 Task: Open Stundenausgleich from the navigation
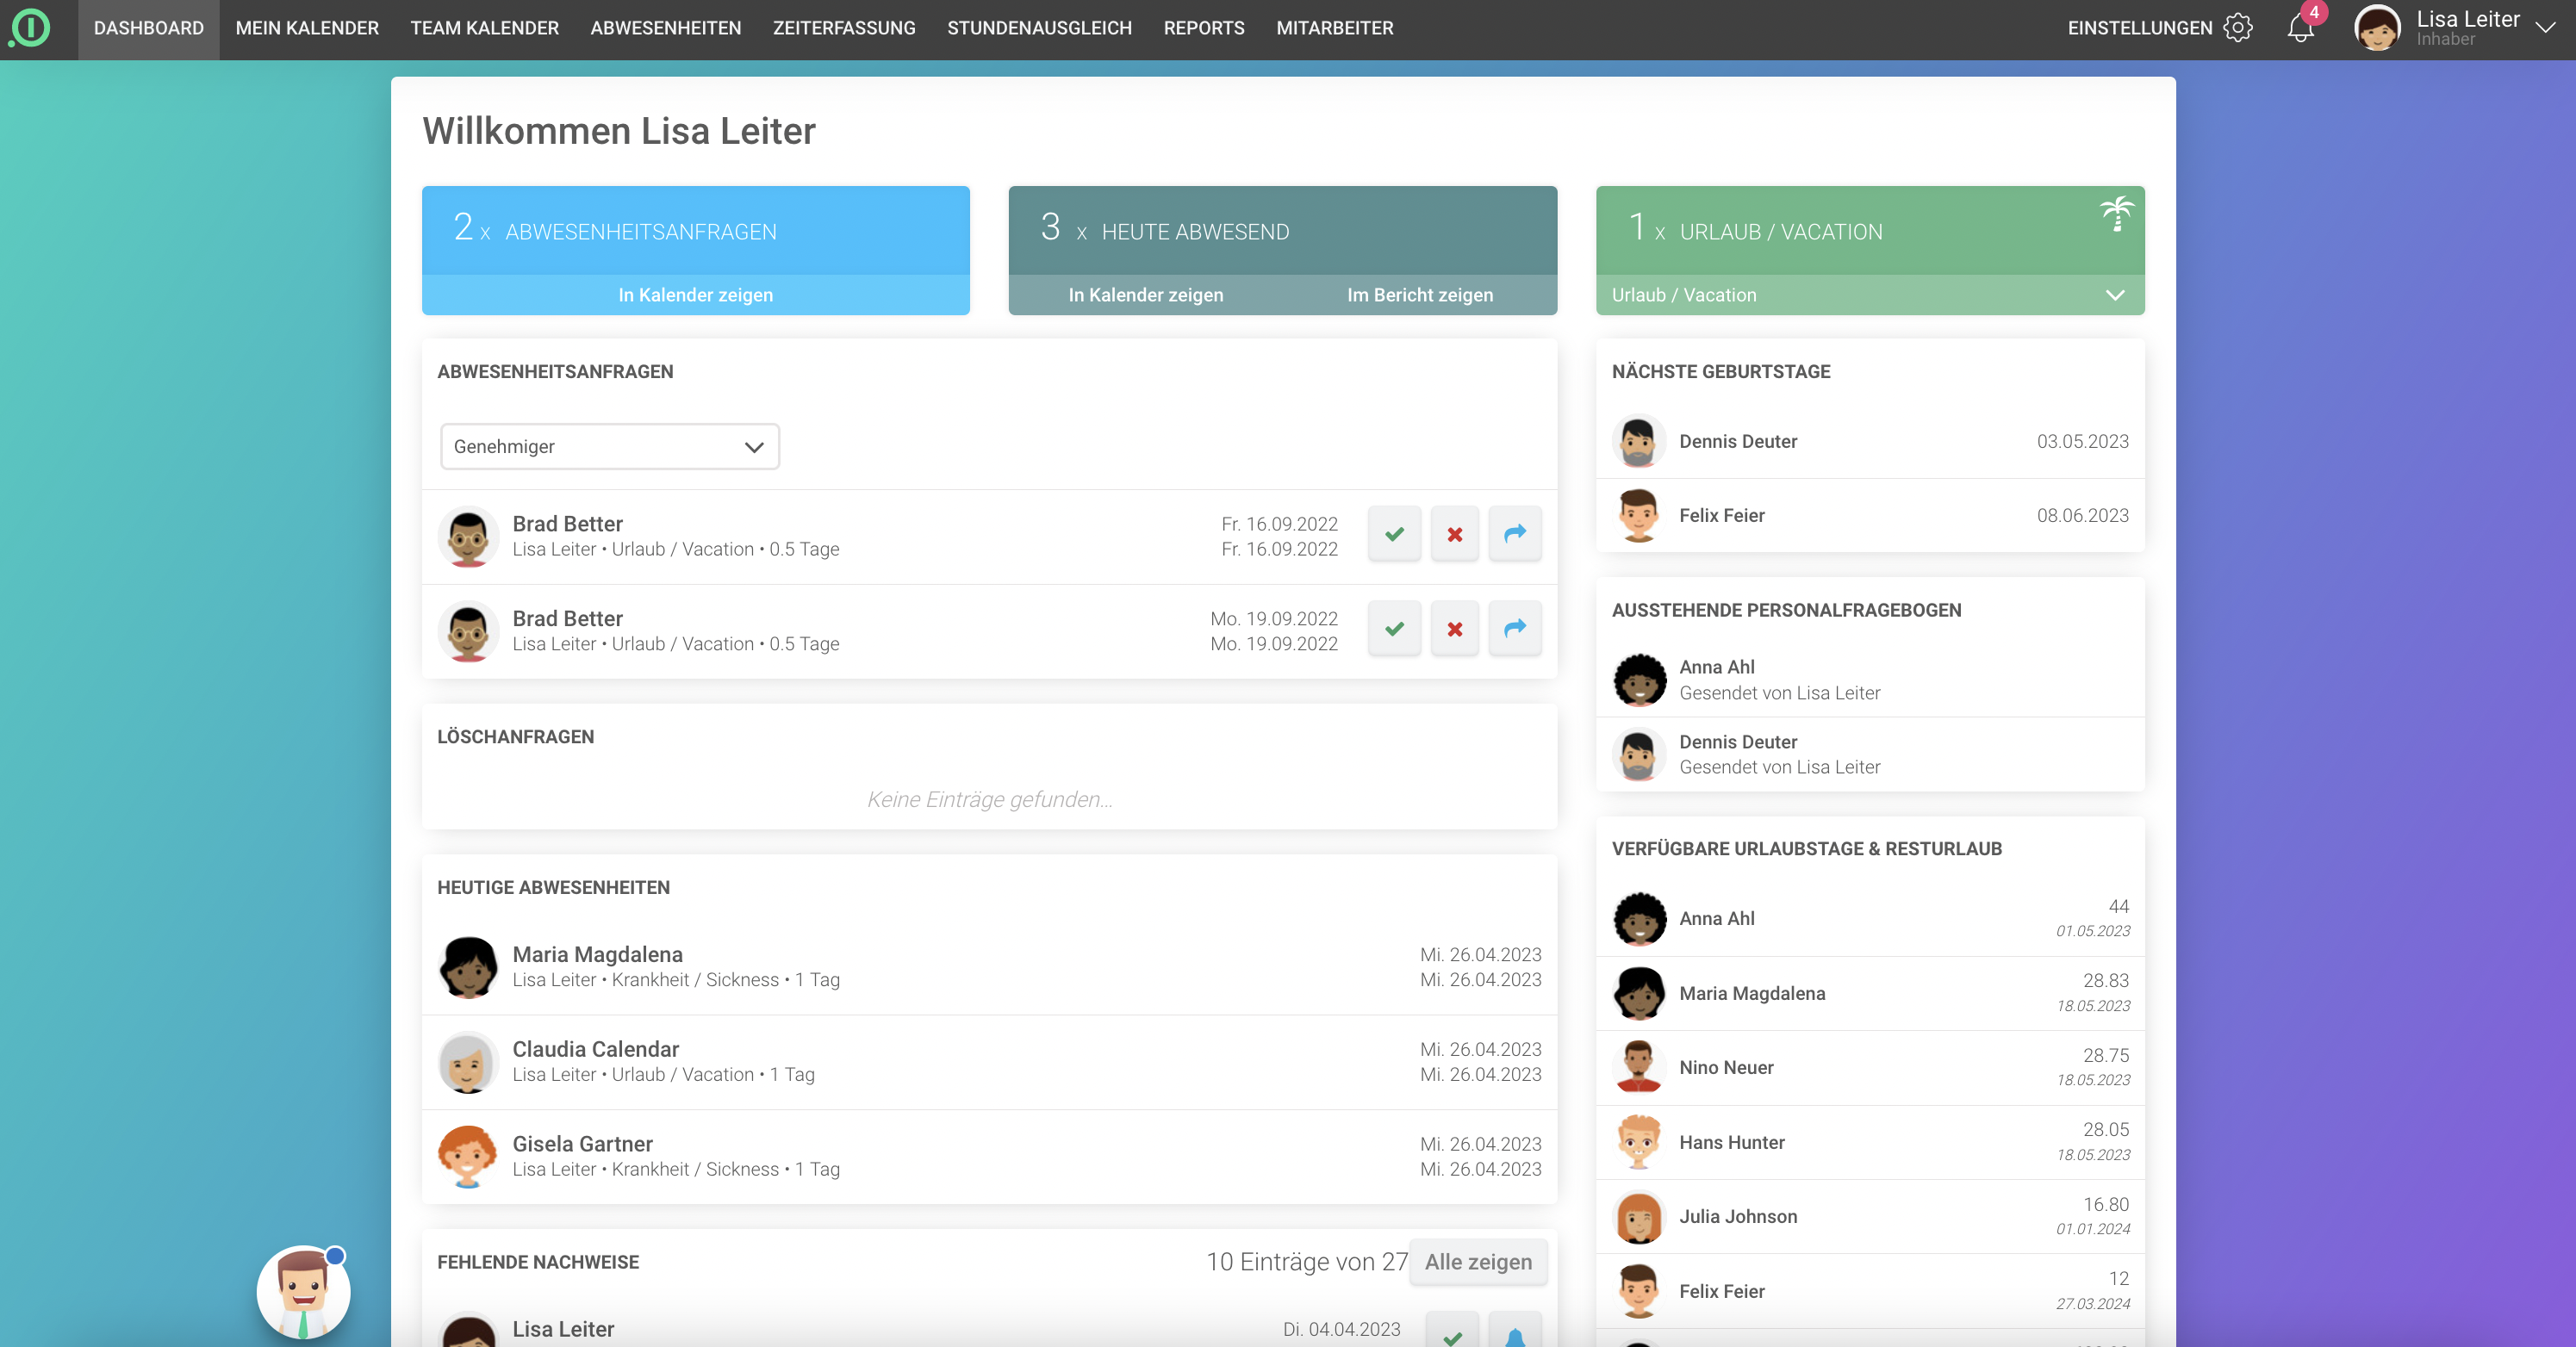pyautogui.click(x=1039, y=28)
